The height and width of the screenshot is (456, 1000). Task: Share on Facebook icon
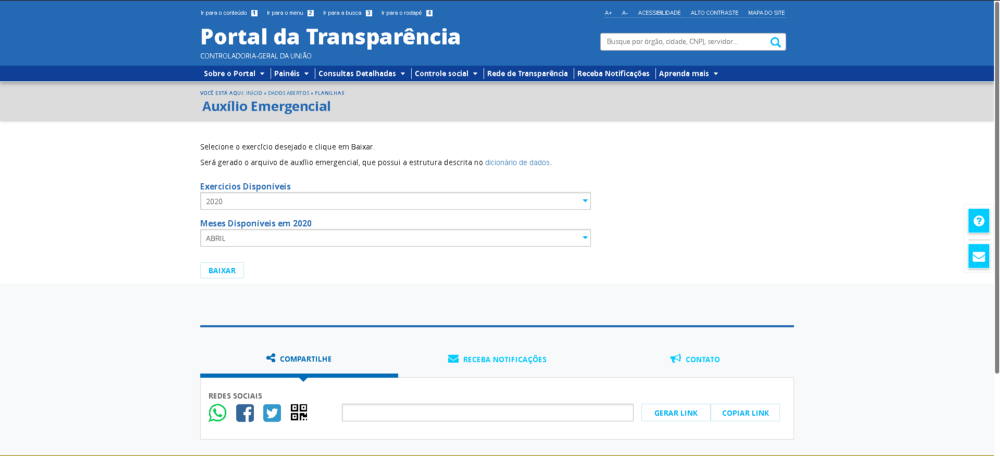point(245,413)
